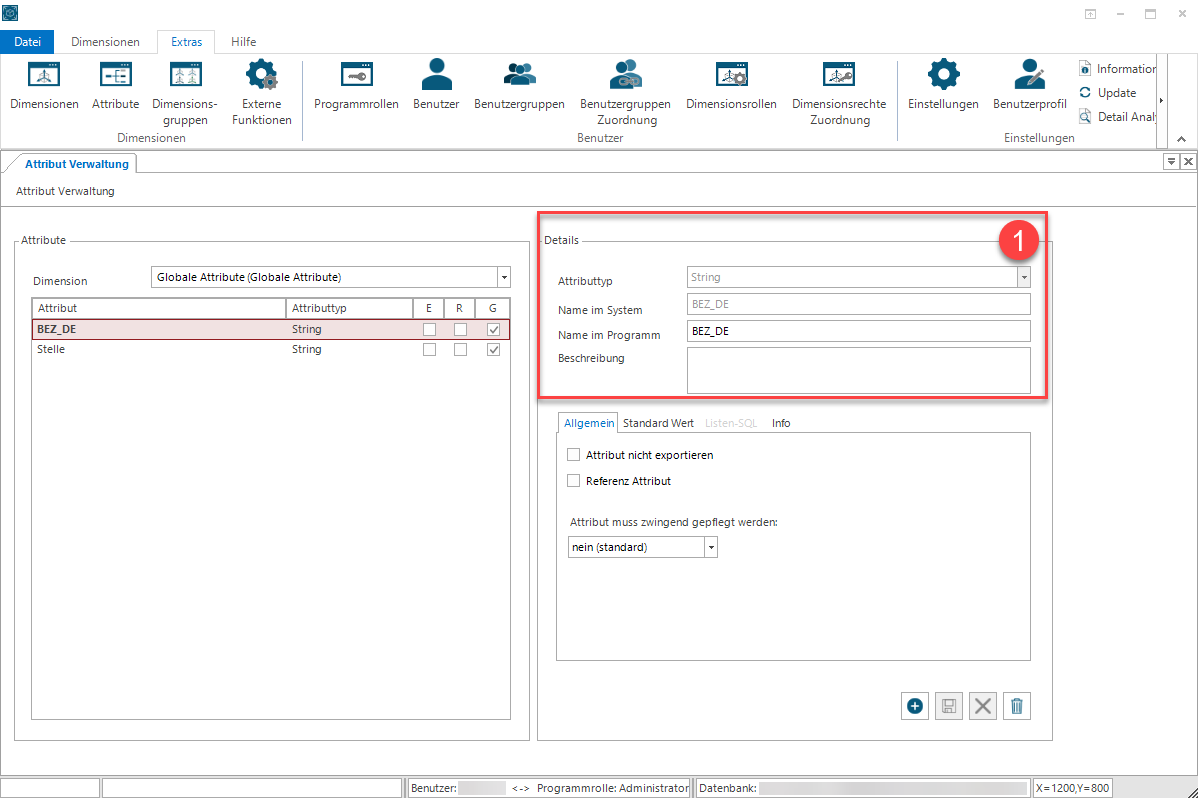Click String type in Stelle row

(x=306, y=349)
